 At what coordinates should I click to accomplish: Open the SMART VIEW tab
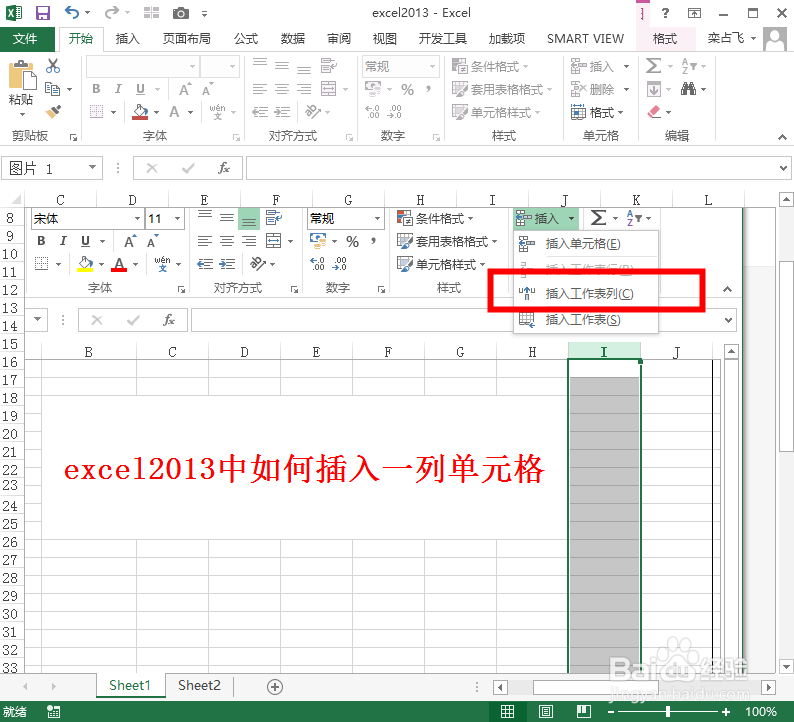click(585, 39)
